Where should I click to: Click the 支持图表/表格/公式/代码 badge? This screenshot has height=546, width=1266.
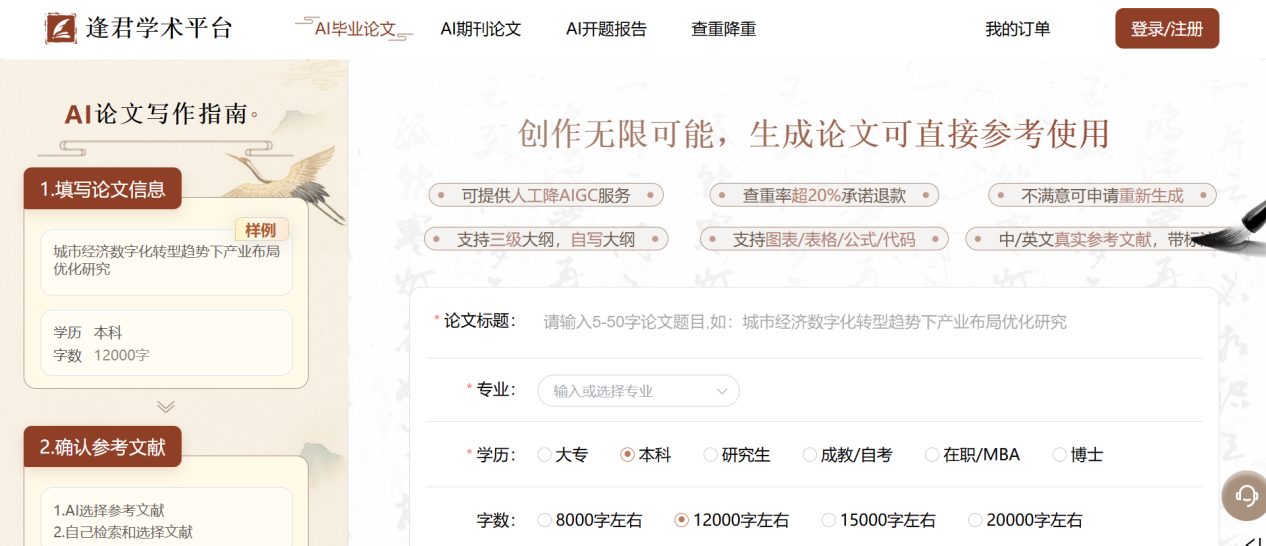click(824, 239)
